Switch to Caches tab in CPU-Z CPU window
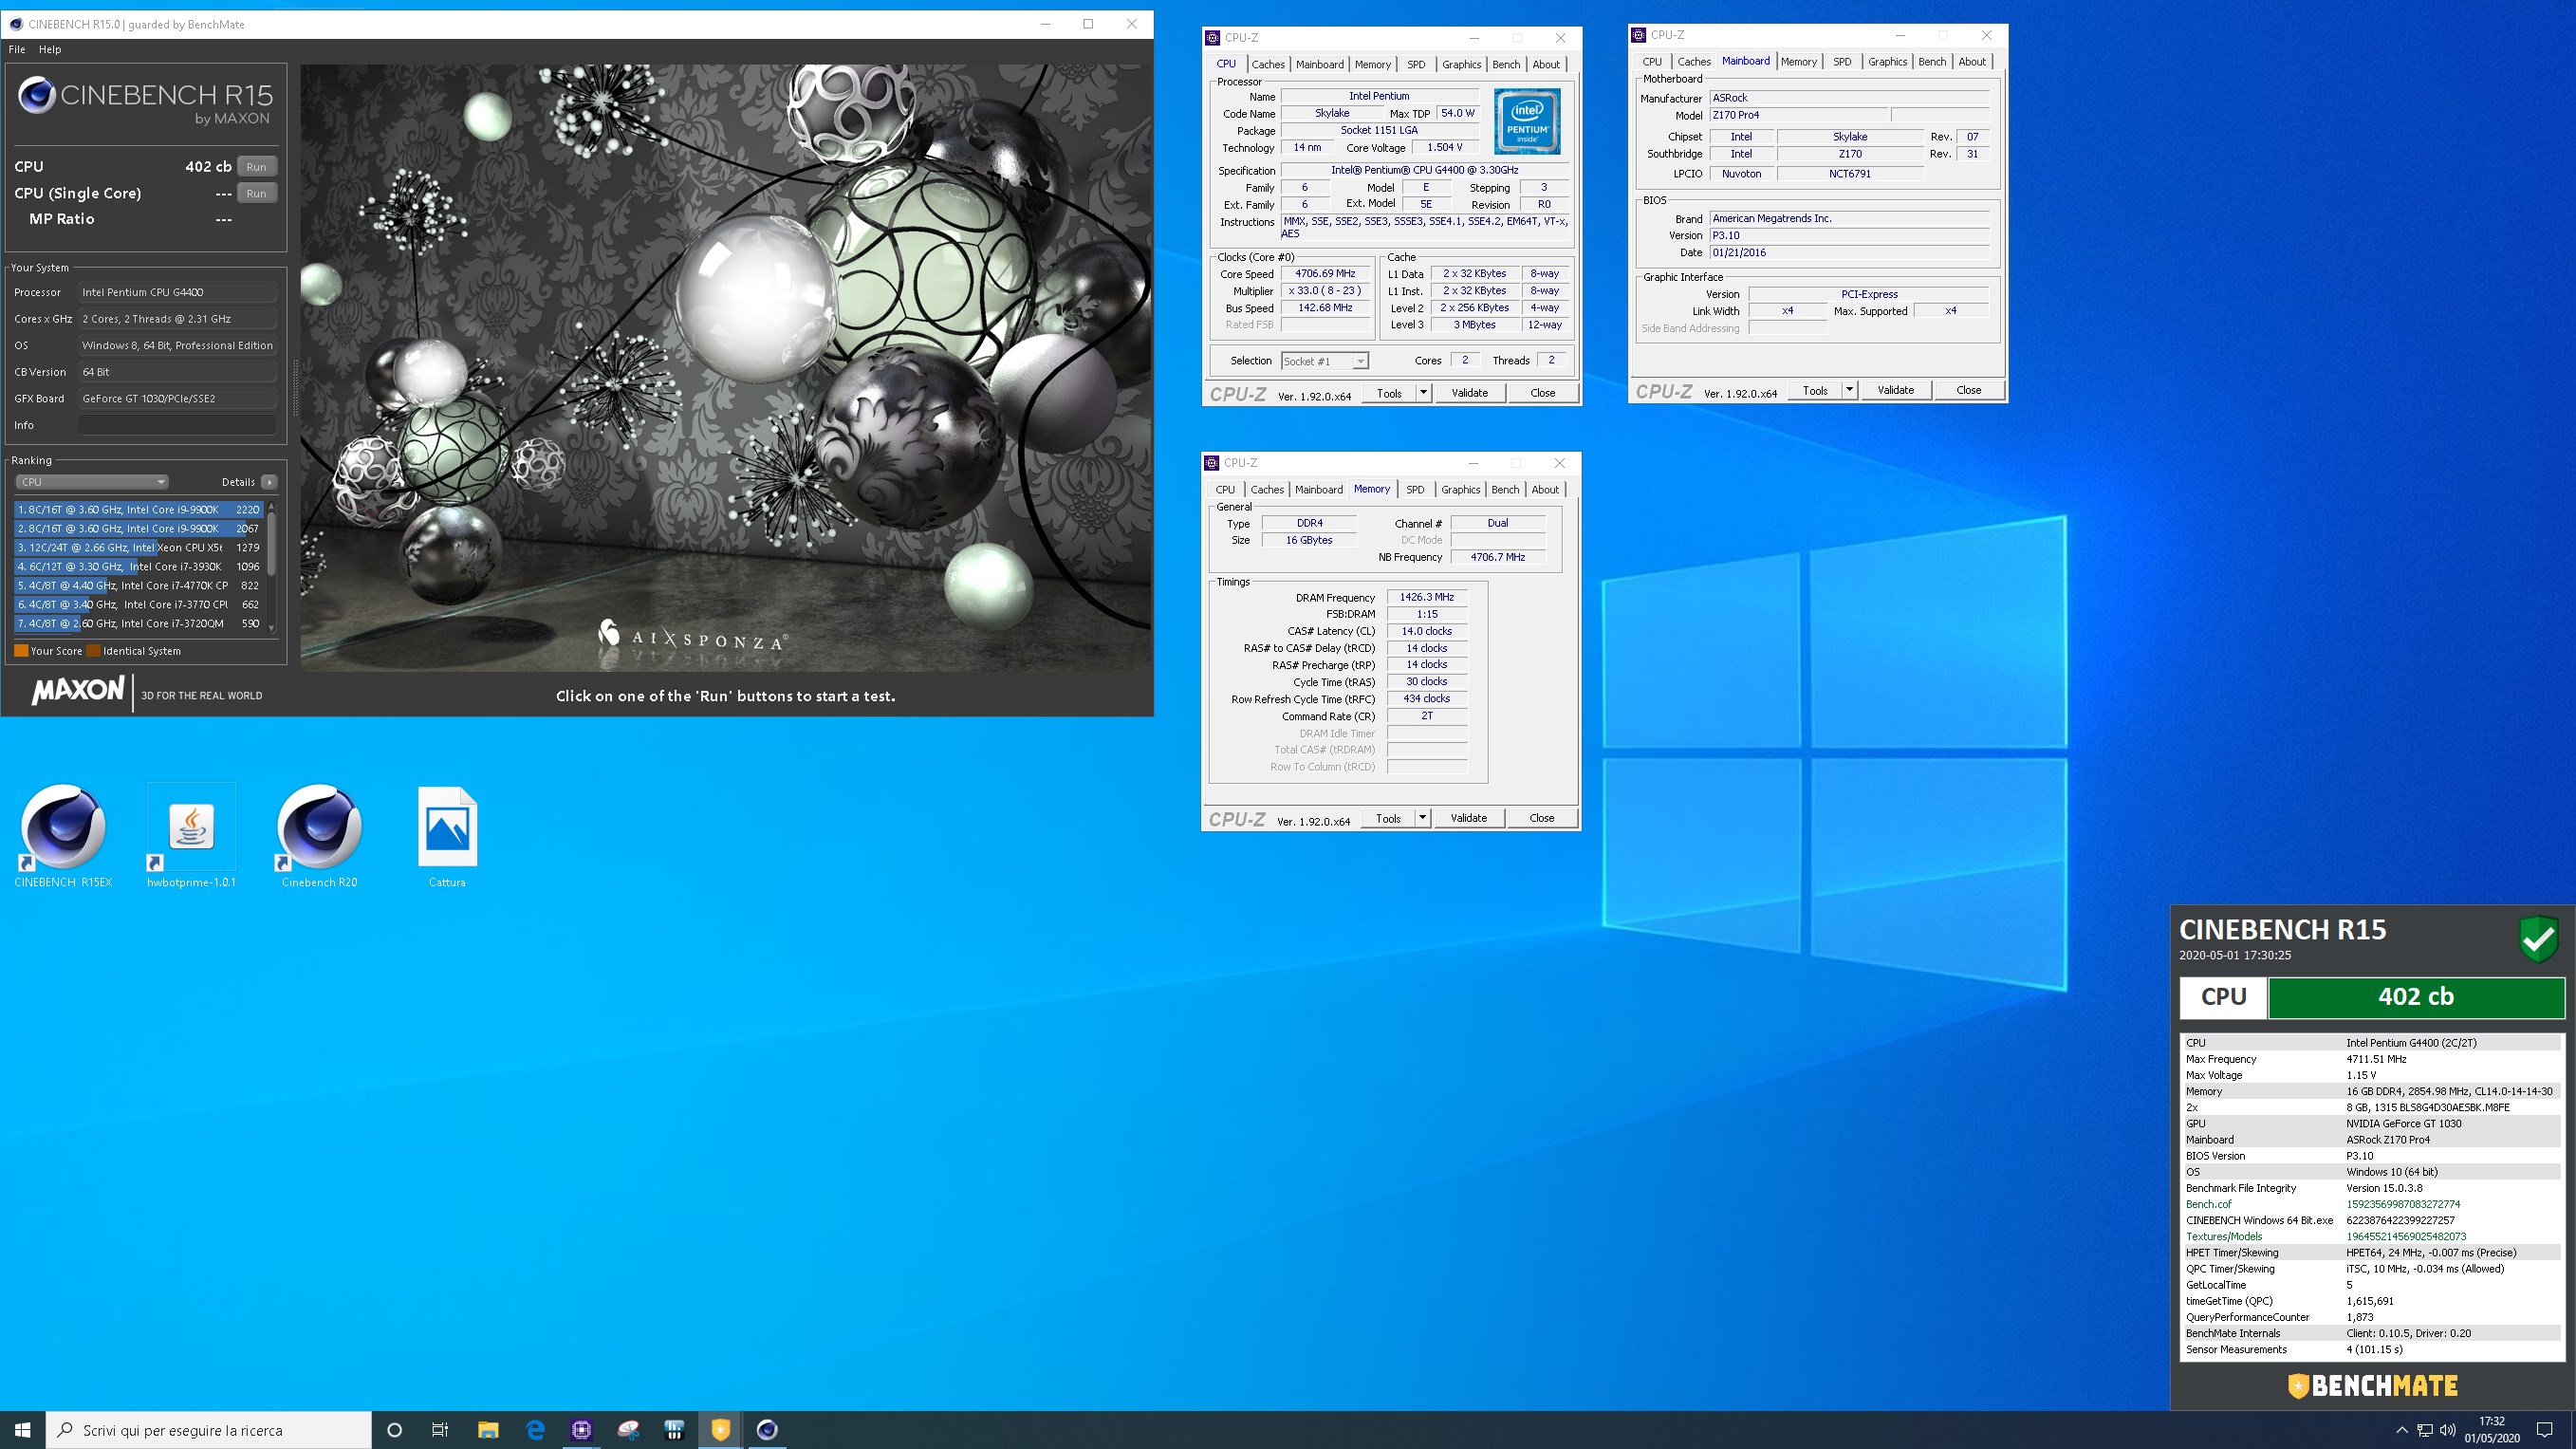The width and height of the screenshot is (2576, 1449). [x=1267, y=64]
